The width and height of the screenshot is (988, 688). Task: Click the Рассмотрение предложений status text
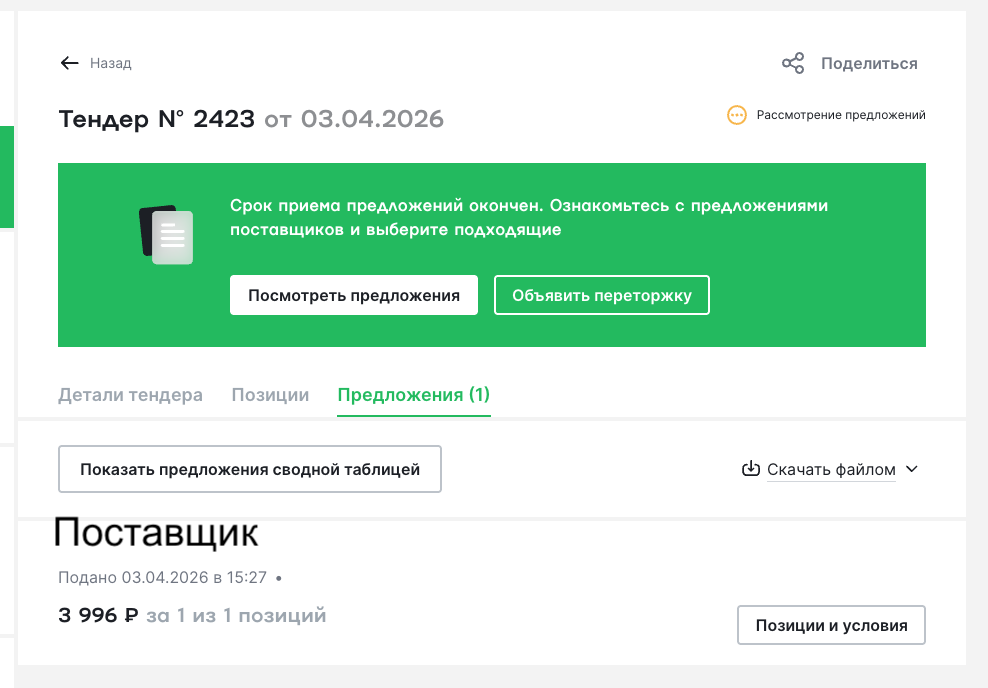click(841, 115)
